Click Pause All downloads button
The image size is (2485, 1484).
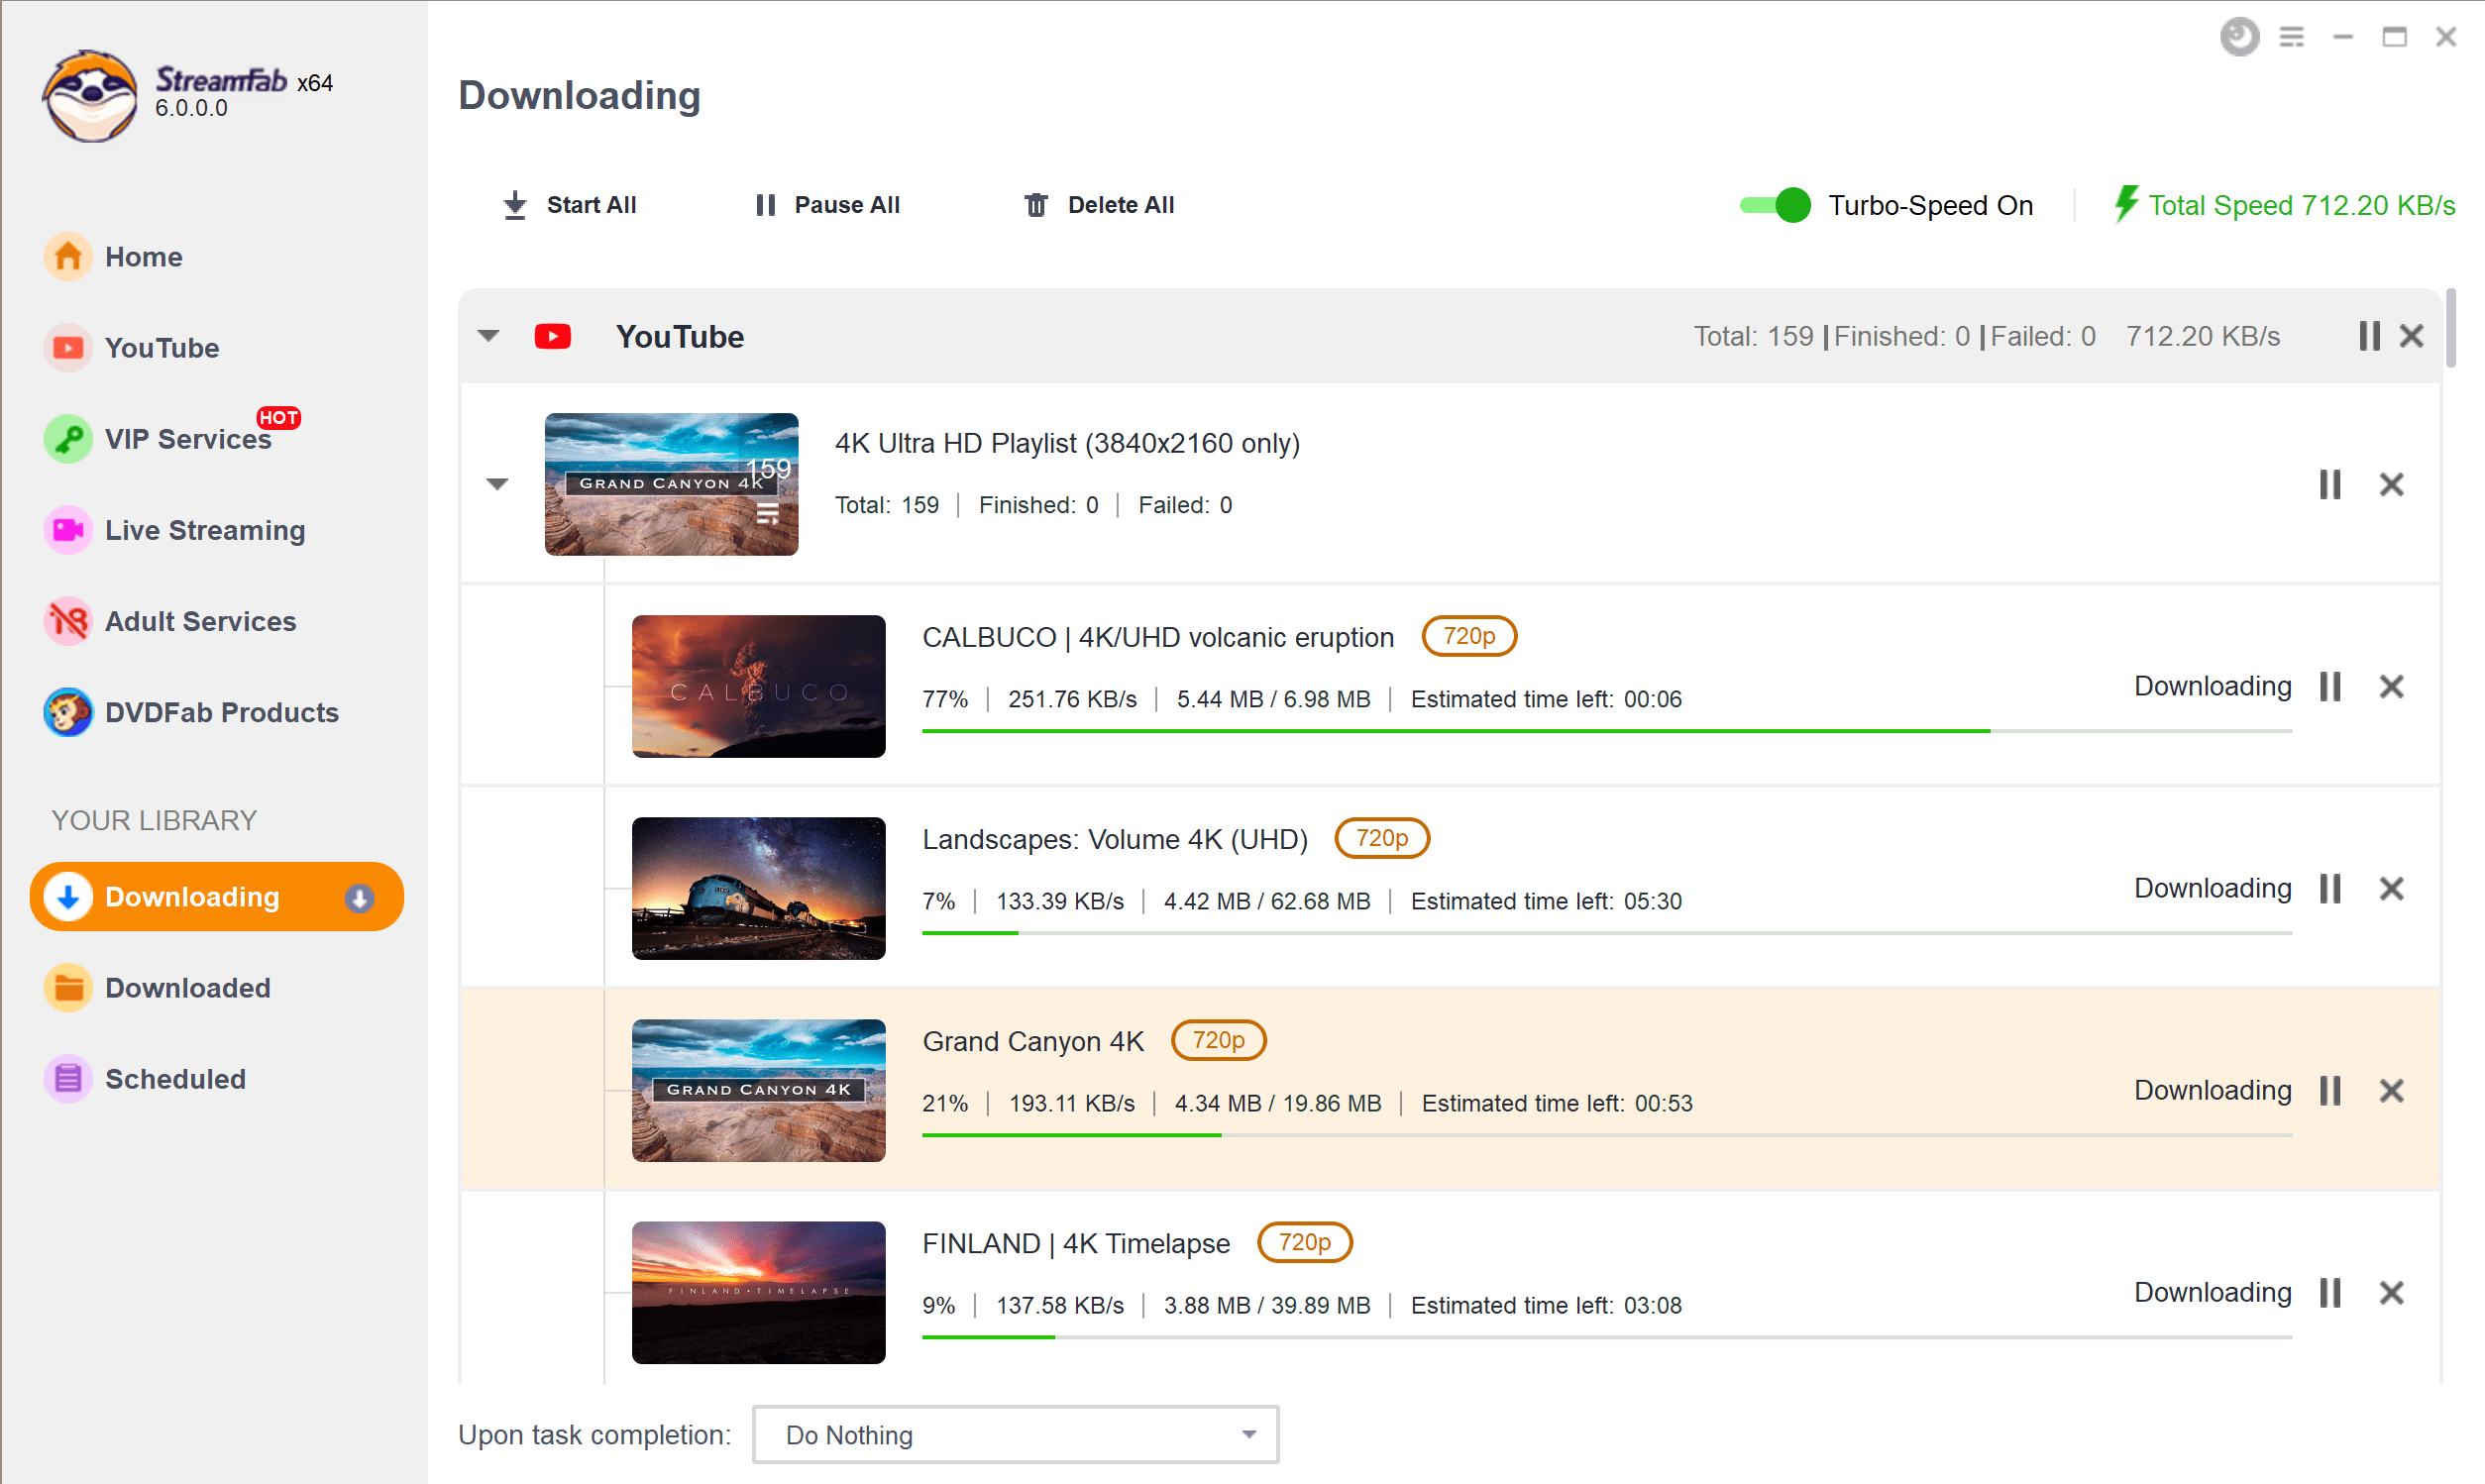coord(826,205)
